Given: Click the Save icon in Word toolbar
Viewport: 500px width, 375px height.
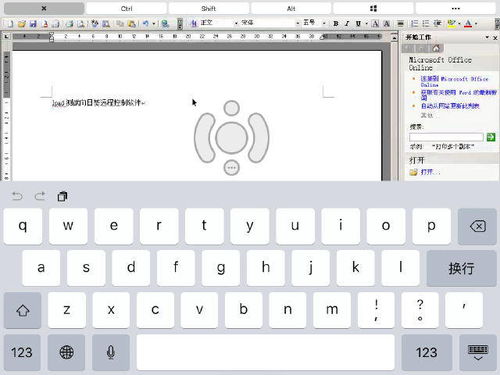Looking at the screenshot, I should [x=33, y=24].
